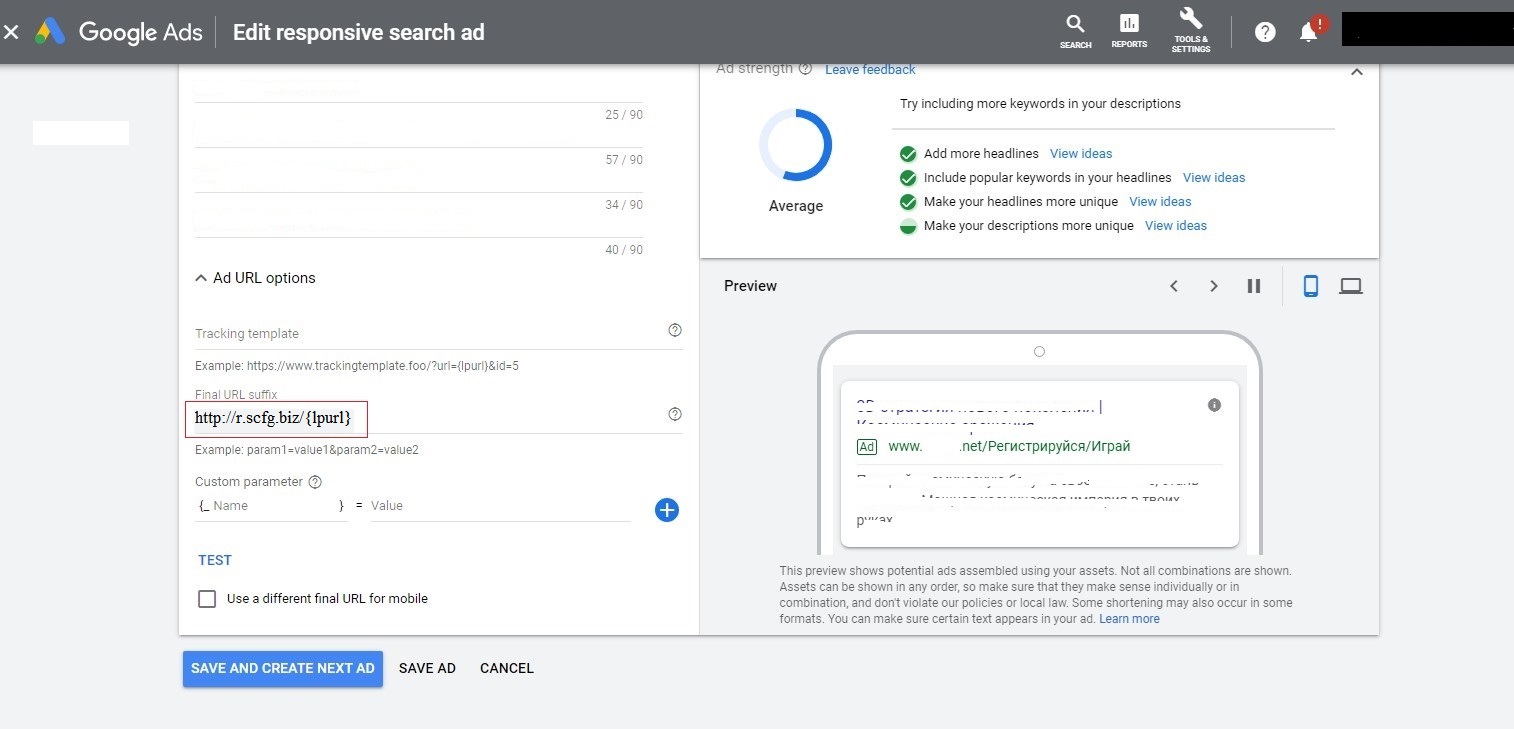Image resolution: width=1514 pixels, height=729 pixels.
Task: Enable different final URL for mobile
Action: click(207, 599)
